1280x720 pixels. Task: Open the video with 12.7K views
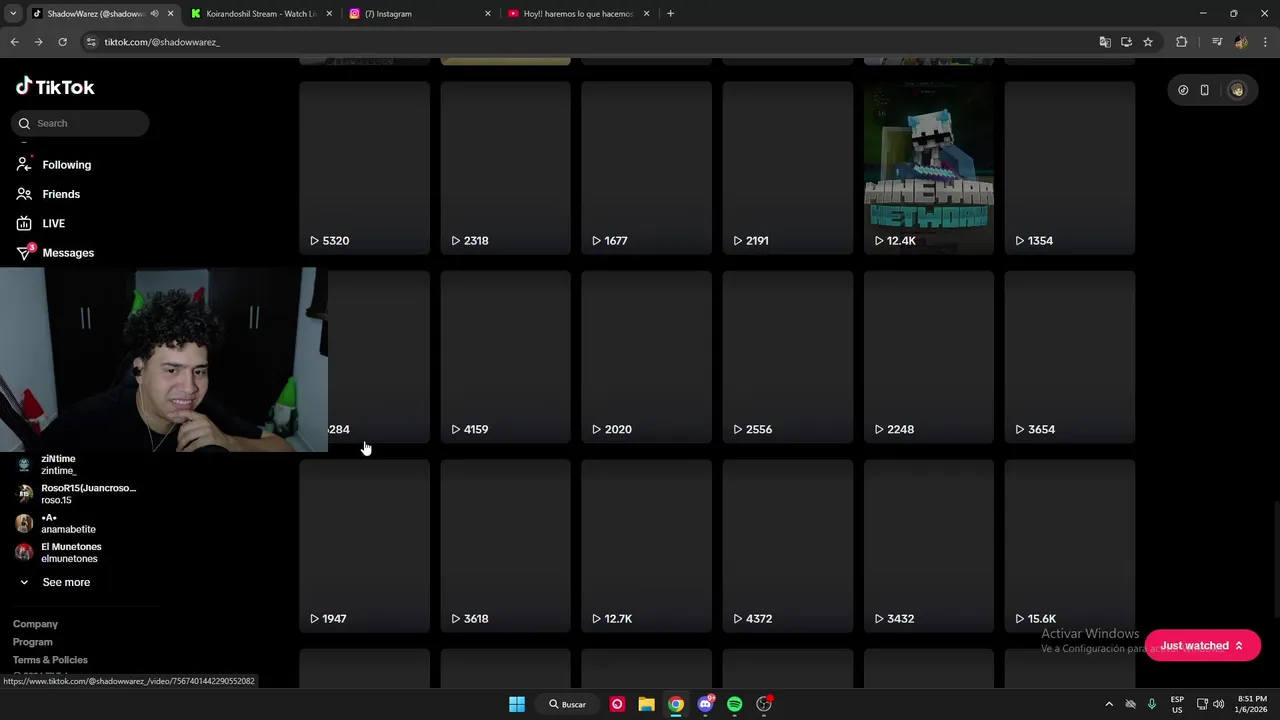click(646, 545)
